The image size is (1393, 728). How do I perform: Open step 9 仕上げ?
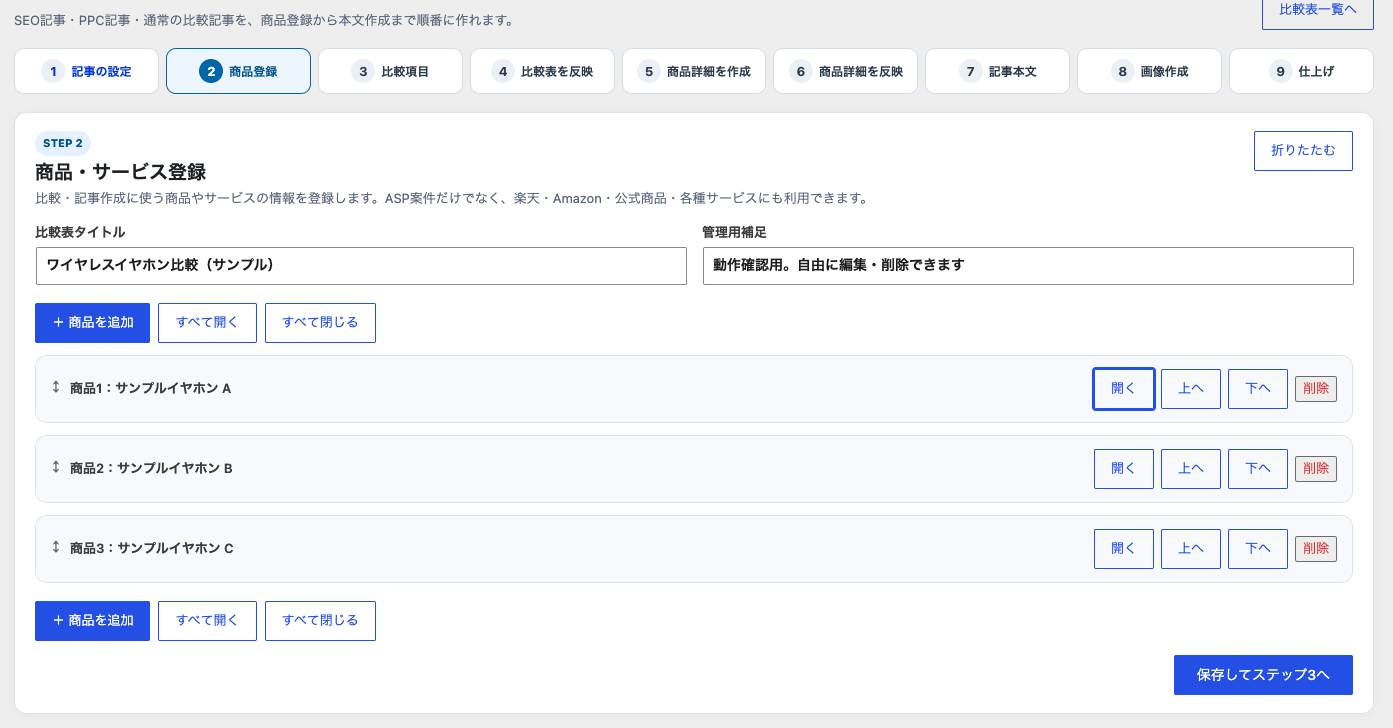[x=1301, y=71]
